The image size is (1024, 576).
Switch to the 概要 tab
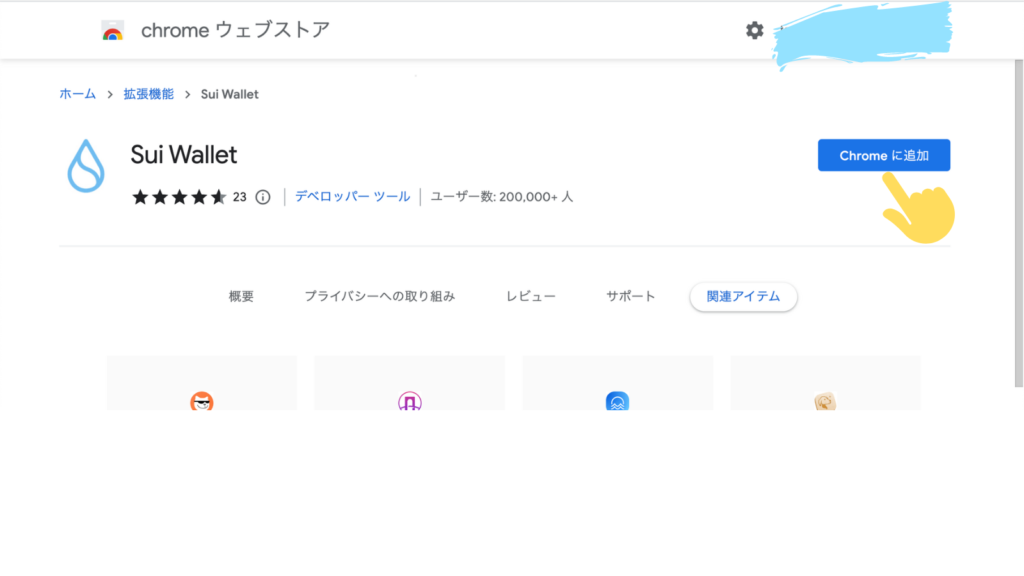click(x=241, y=296)
